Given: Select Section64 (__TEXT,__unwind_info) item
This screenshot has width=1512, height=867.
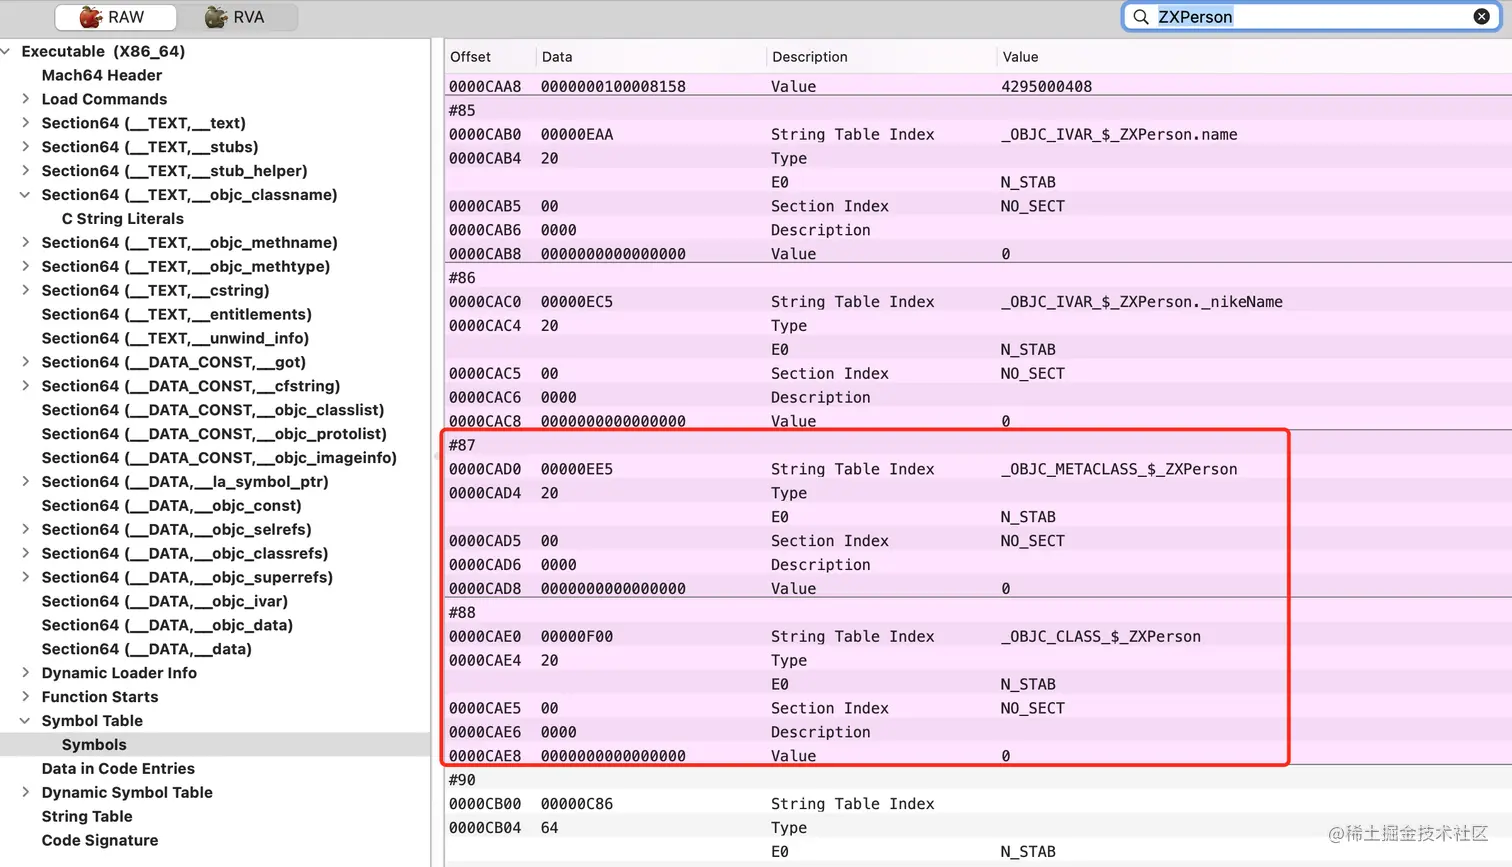Looking at the screenshot, I should (175, 339).
